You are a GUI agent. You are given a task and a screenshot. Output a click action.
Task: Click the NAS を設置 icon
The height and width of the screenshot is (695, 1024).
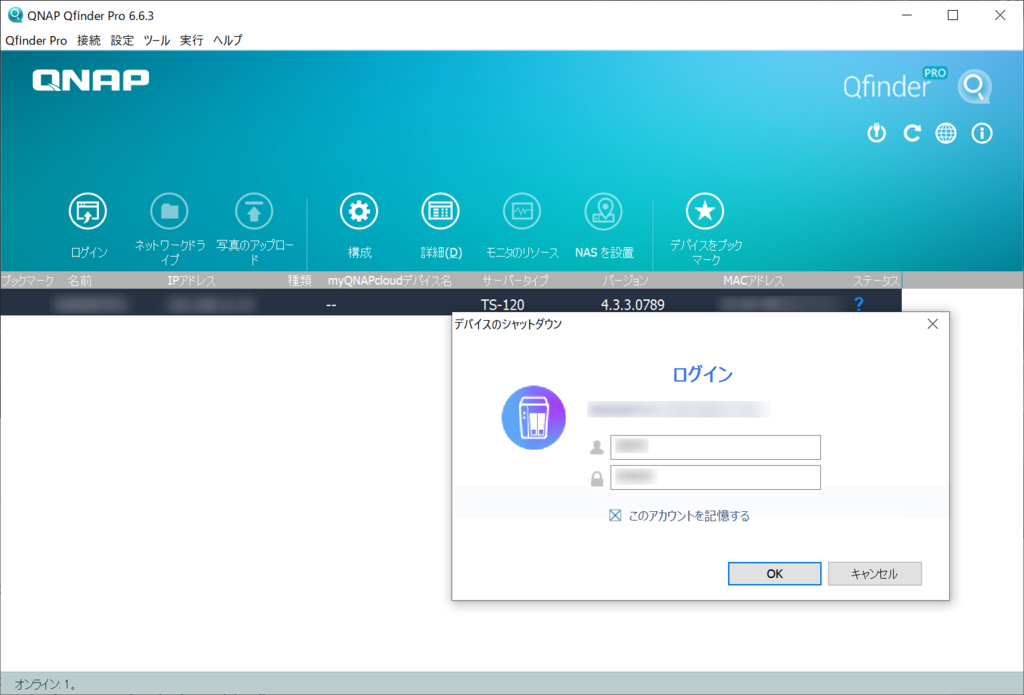click(603, 211)
